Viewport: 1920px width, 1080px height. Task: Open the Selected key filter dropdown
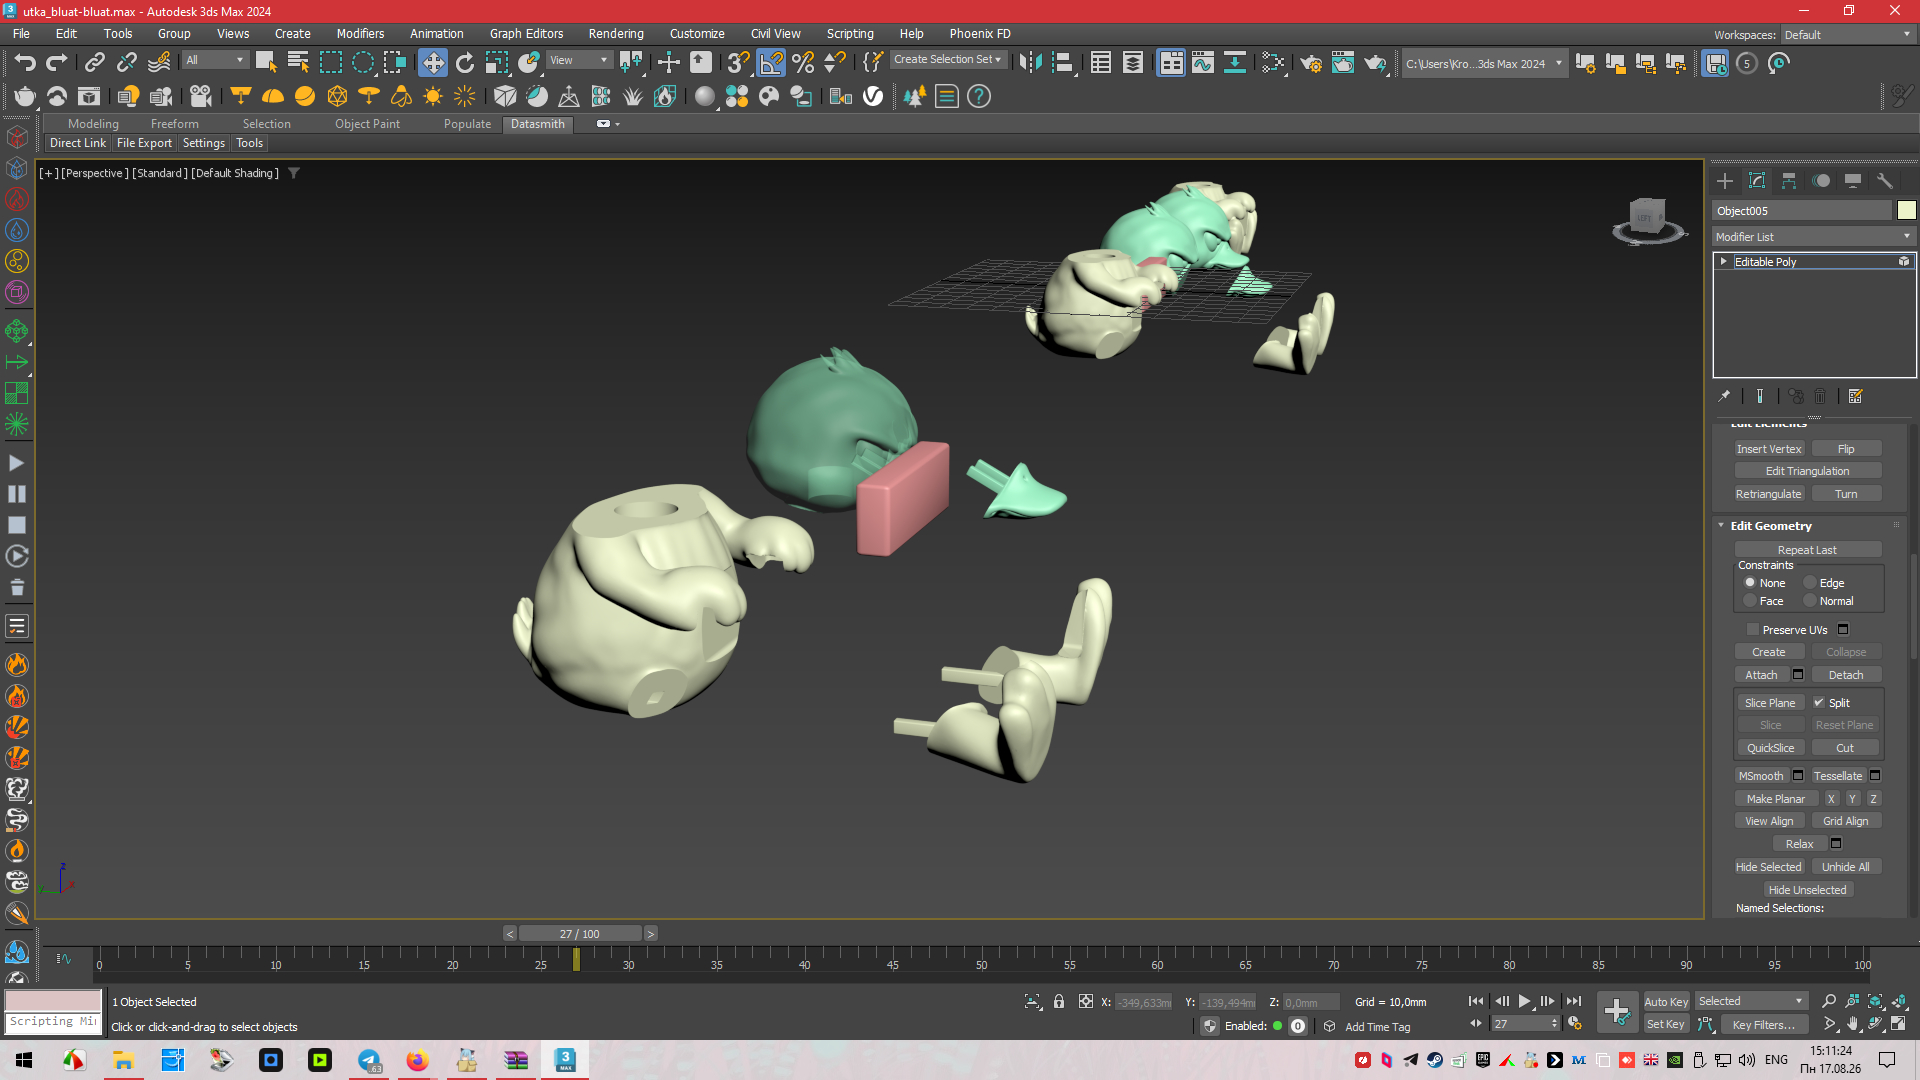coord(1751,1001)
